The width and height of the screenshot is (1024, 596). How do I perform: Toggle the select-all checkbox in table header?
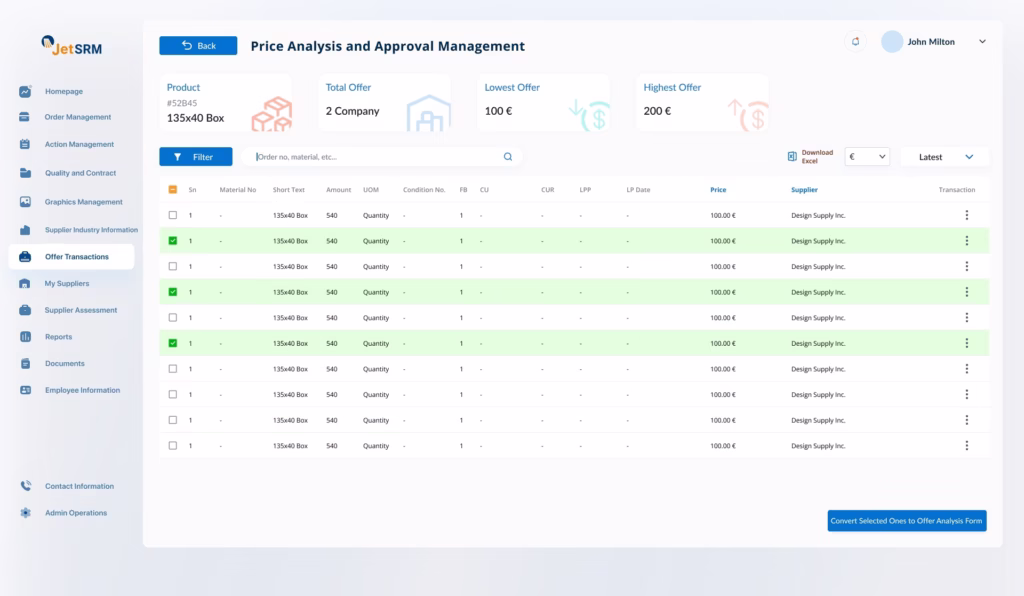tap(172, 189)
